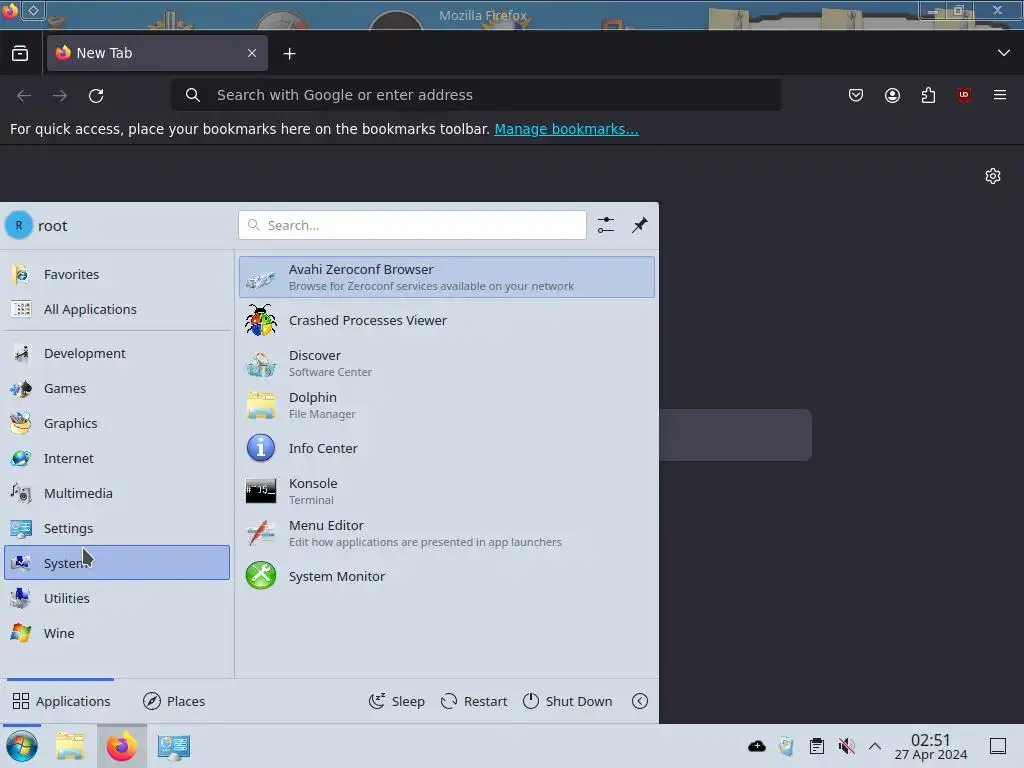The image size is (1024, 768).
Task: Click the Save to Pocket icon
Action: (856, 95)
